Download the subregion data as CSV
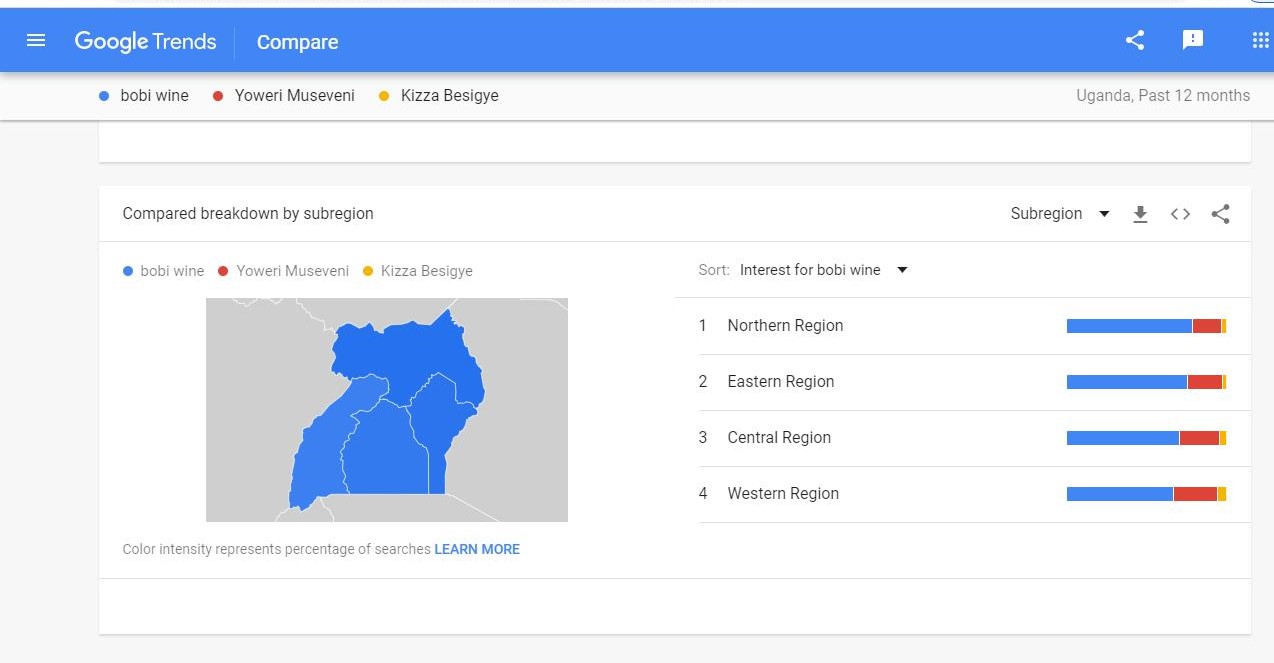1274x663 pixels. (1140, 214)
